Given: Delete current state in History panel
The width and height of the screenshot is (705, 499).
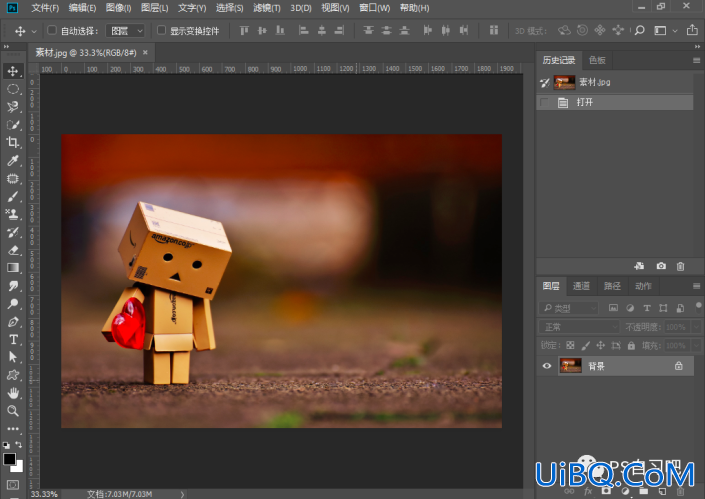Looking at the screenshot, I should [680, 266].
